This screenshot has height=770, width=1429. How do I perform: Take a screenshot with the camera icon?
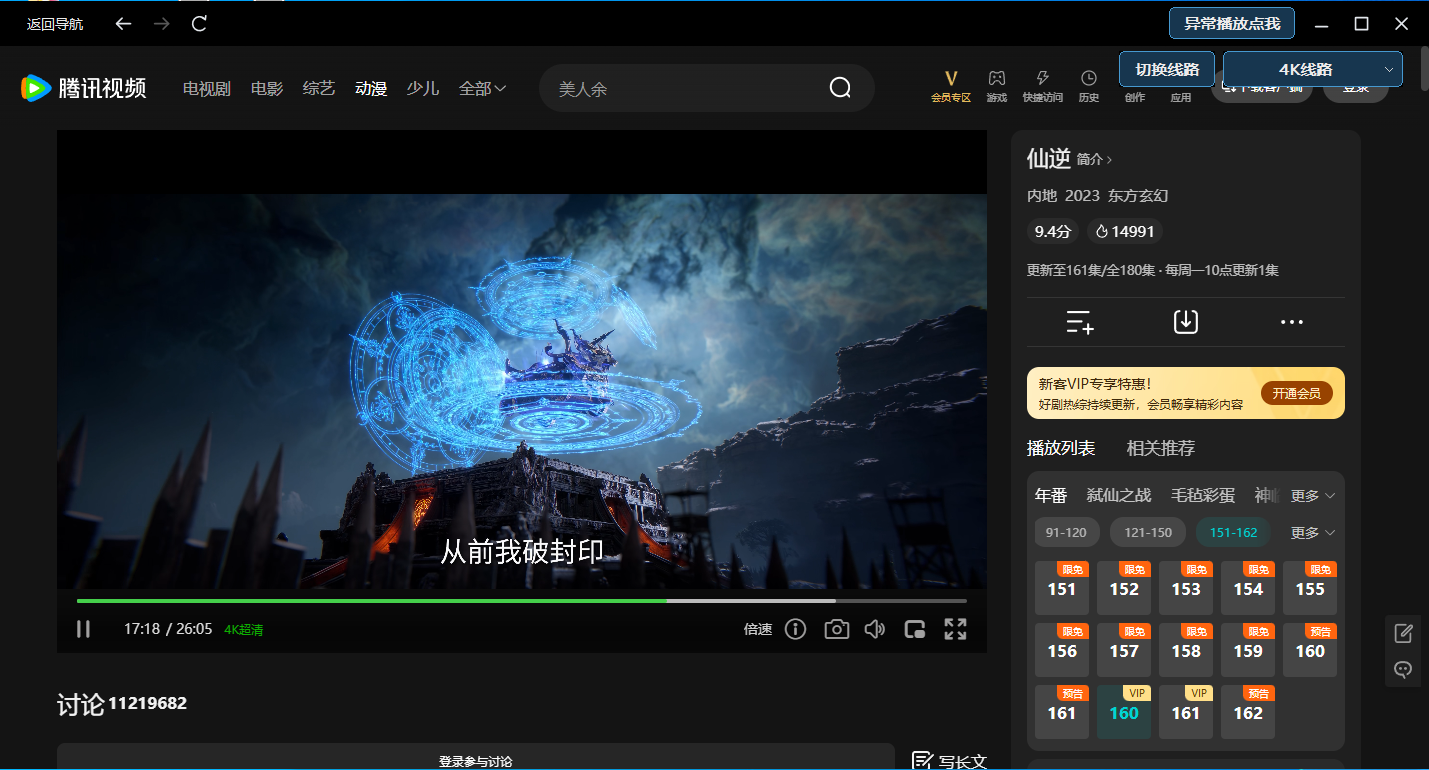pyautogui.click(x=836, y=629)
